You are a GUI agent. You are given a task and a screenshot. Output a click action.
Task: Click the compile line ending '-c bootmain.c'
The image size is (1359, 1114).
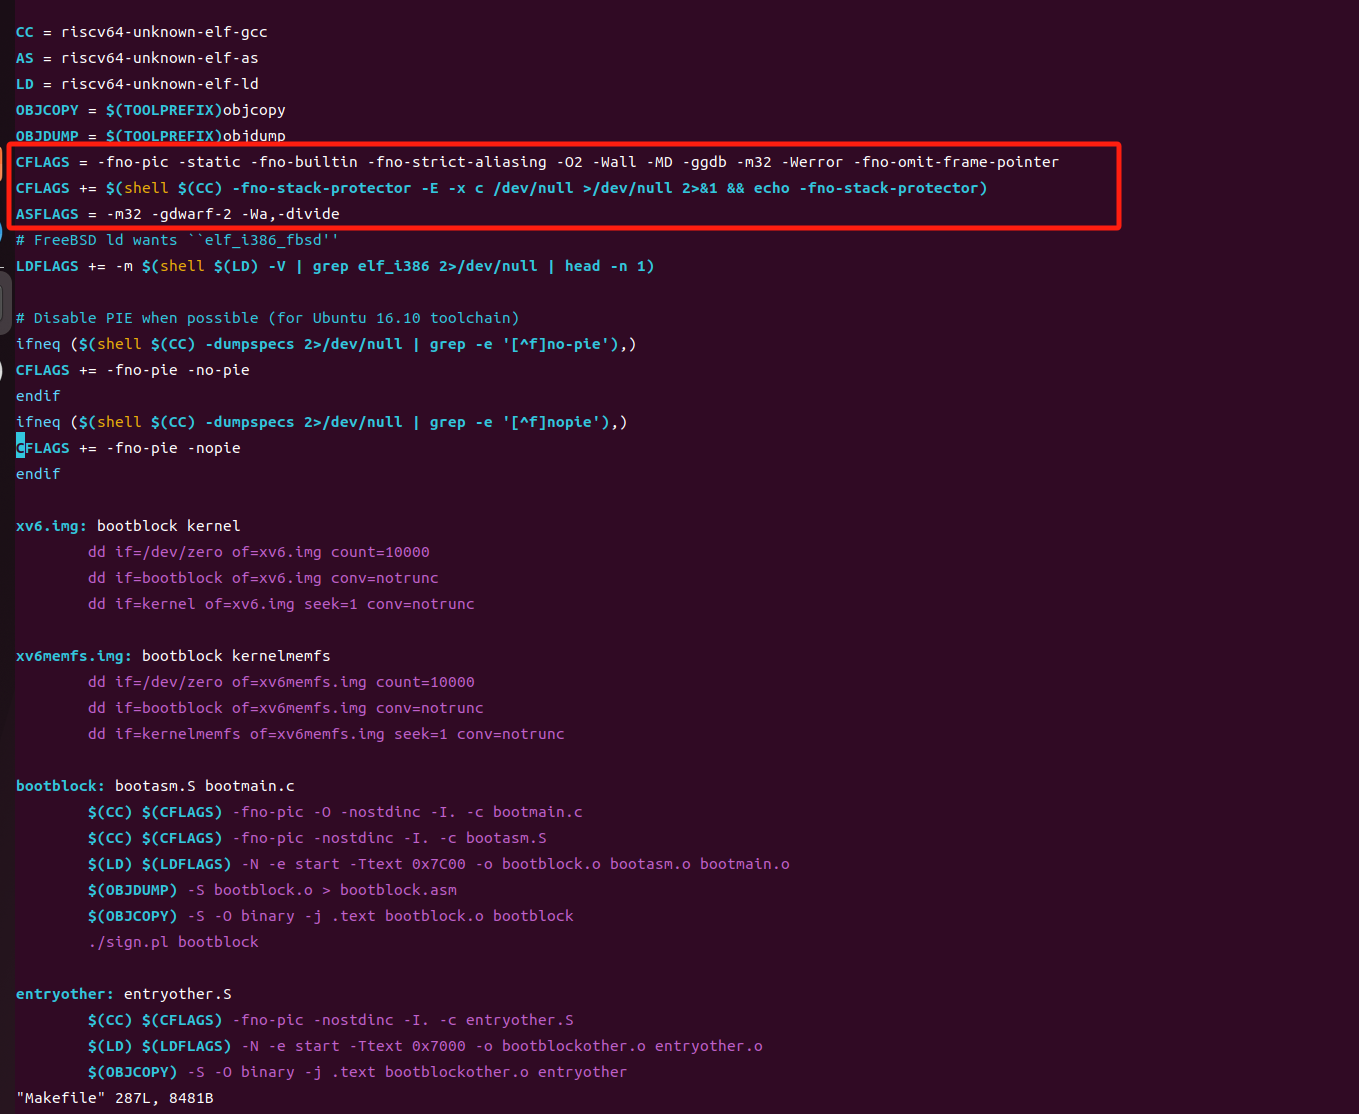(335, 812)
